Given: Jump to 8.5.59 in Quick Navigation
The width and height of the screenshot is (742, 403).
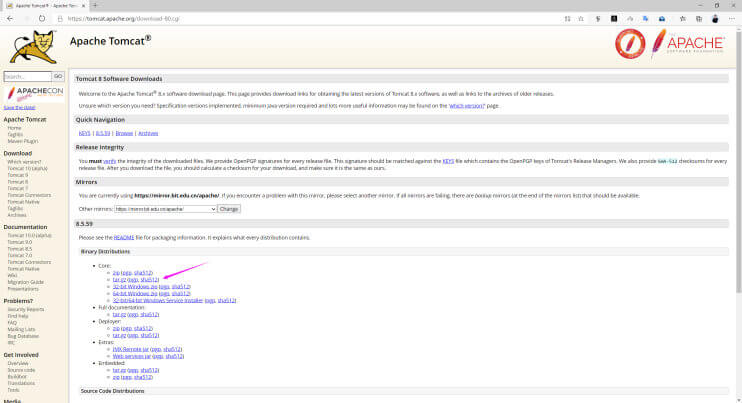Looking at the screenshot, I should tap(103, 133).
